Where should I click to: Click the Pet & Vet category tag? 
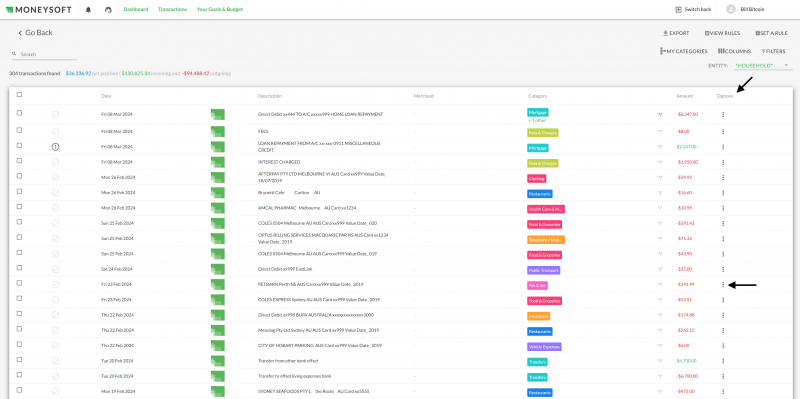[x=537, y=286]
